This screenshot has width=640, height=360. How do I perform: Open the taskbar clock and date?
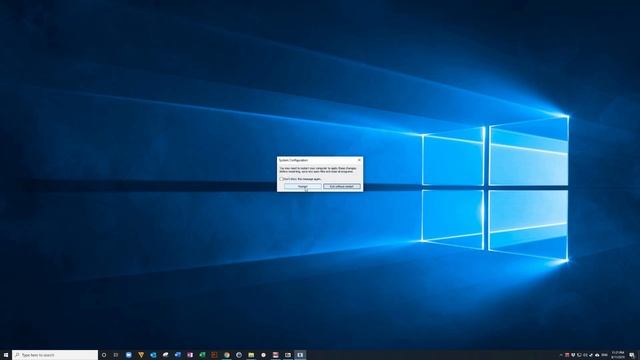point(618,355)
